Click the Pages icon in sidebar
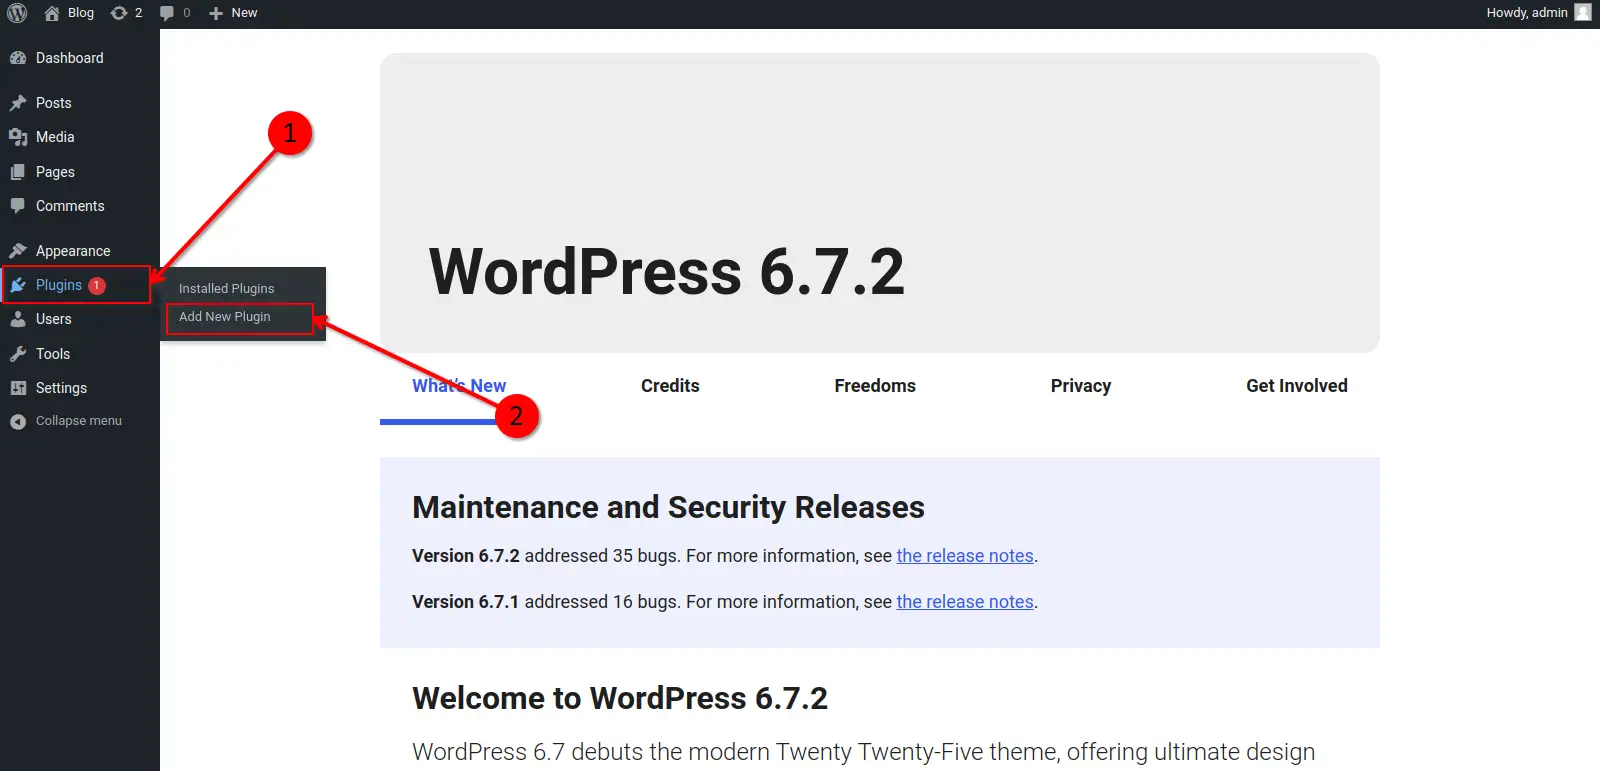The image size is (1600, 771). point(18,172)
